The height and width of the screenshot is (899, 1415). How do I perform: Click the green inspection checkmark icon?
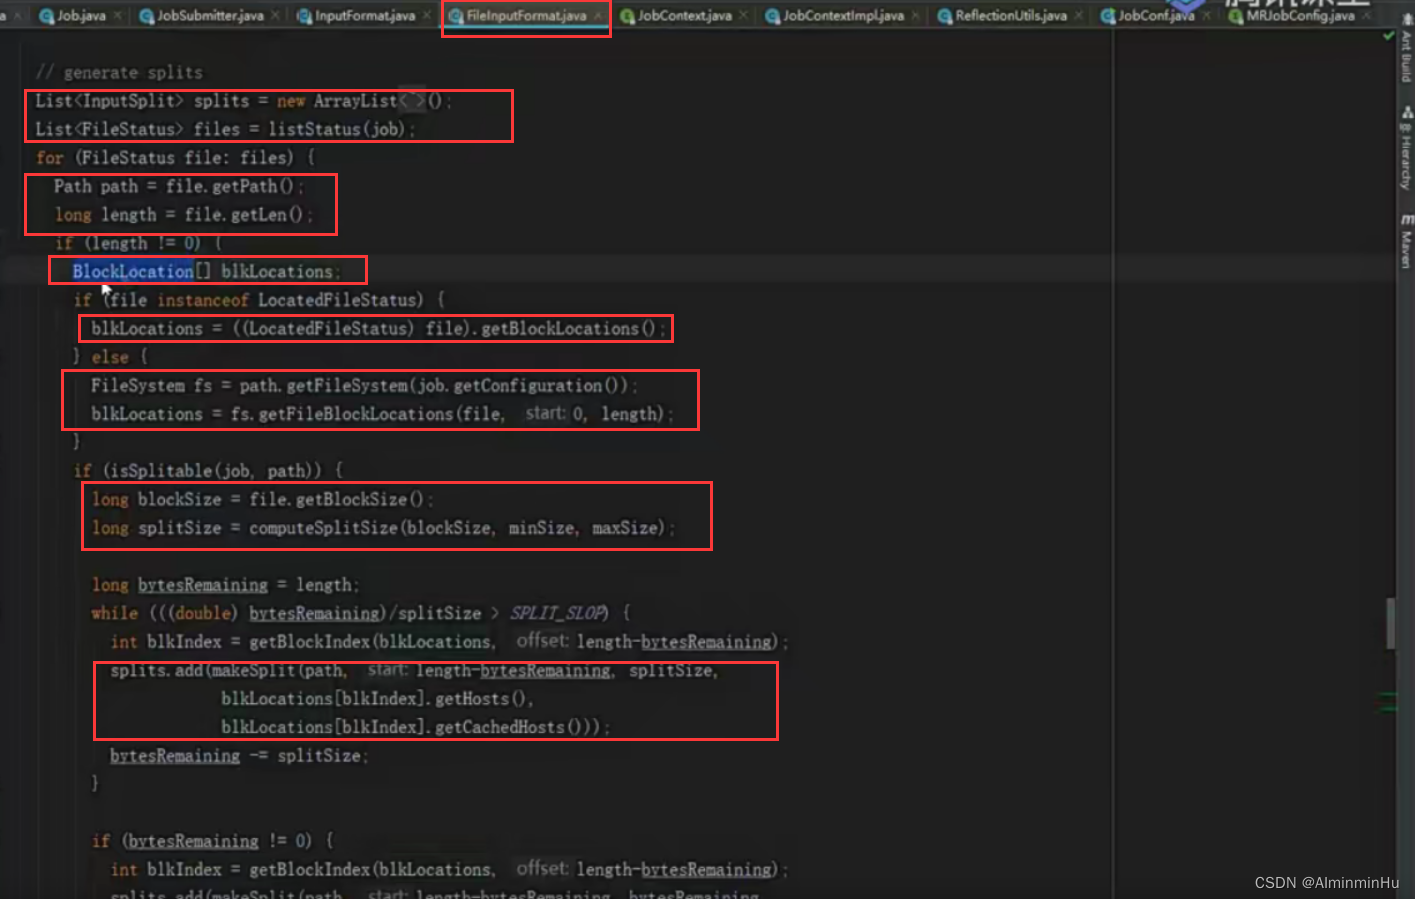[x=1388, y=36]
